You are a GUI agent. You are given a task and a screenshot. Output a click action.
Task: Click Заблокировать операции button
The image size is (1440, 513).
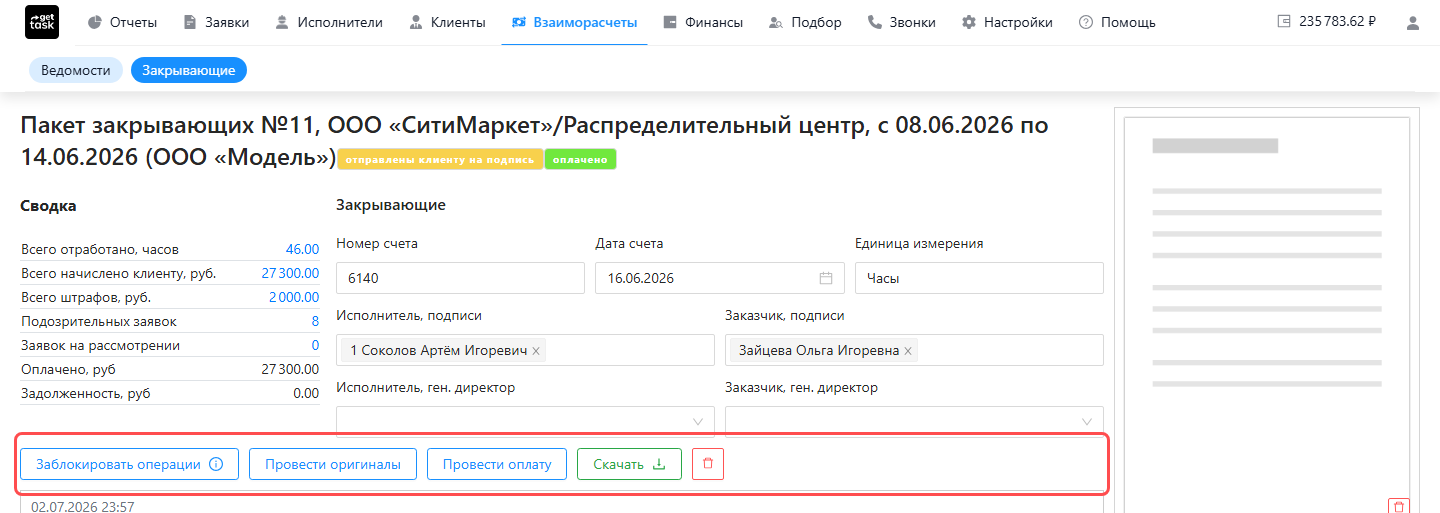[x=129, y=464]
